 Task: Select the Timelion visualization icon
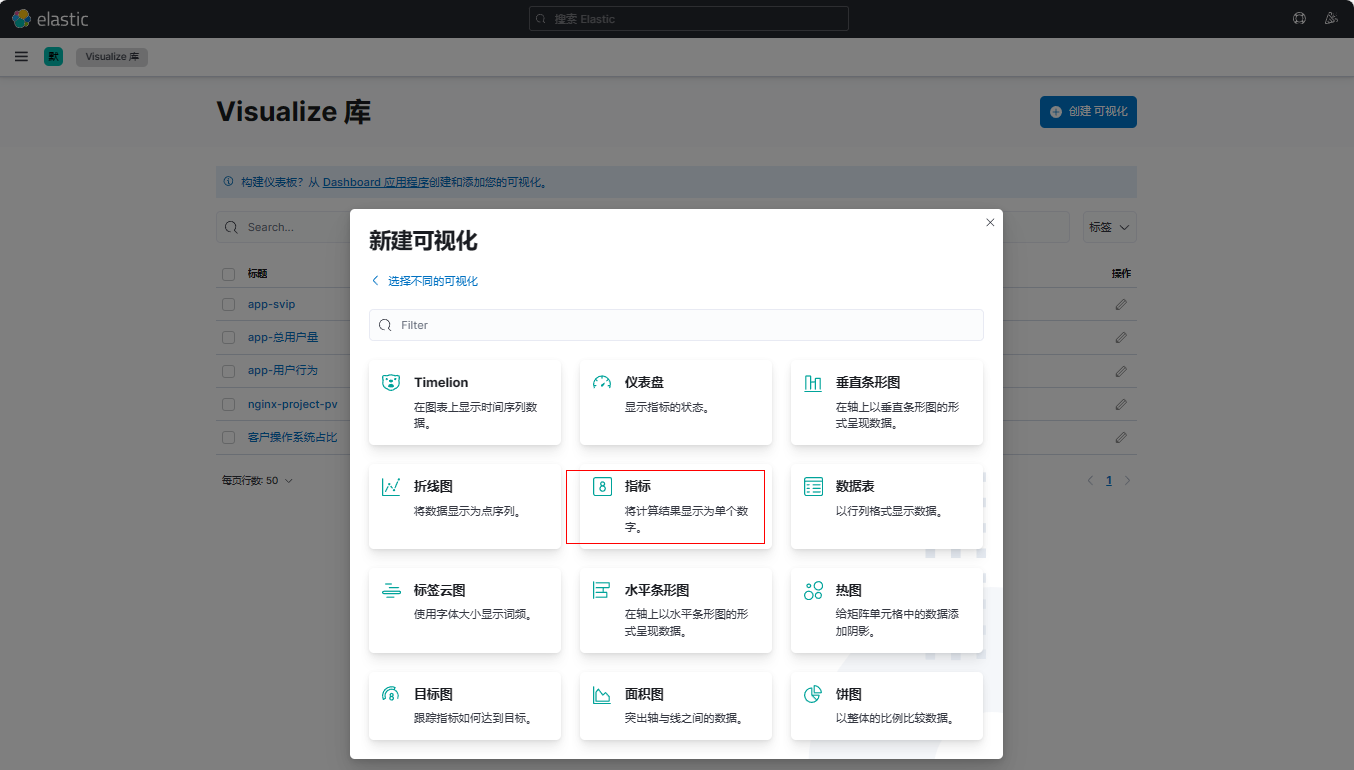point(391,383)
